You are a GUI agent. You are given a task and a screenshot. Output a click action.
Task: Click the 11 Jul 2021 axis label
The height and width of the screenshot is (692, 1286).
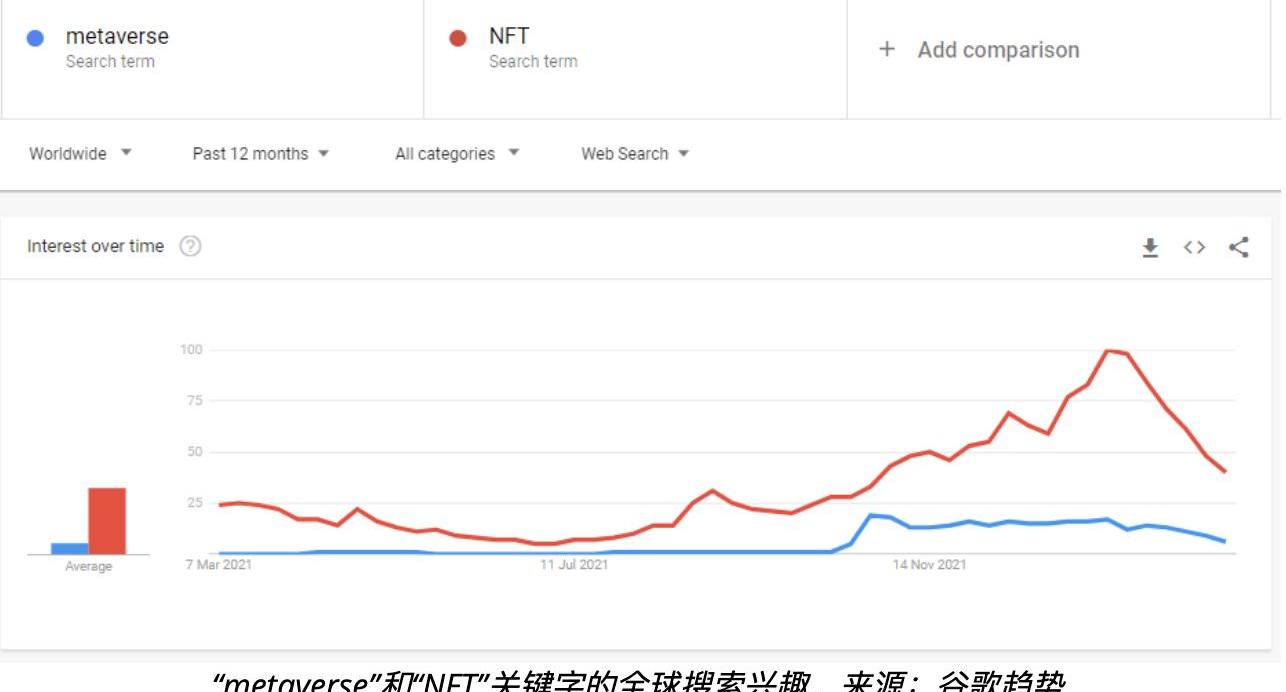coord(574,566)
